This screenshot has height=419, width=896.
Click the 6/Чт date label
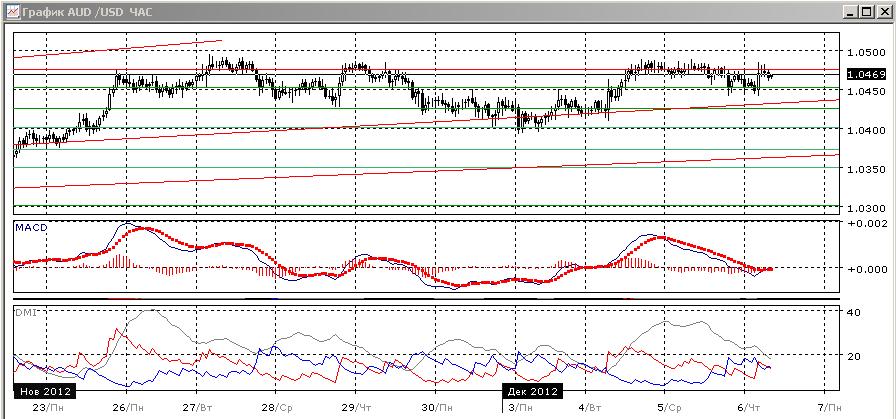[748, 407]
